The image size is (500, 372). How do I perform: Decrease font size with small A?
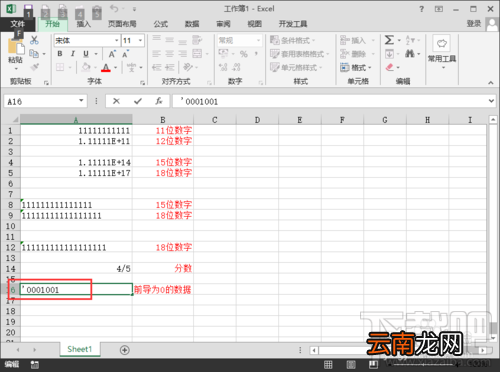(125, 54)
